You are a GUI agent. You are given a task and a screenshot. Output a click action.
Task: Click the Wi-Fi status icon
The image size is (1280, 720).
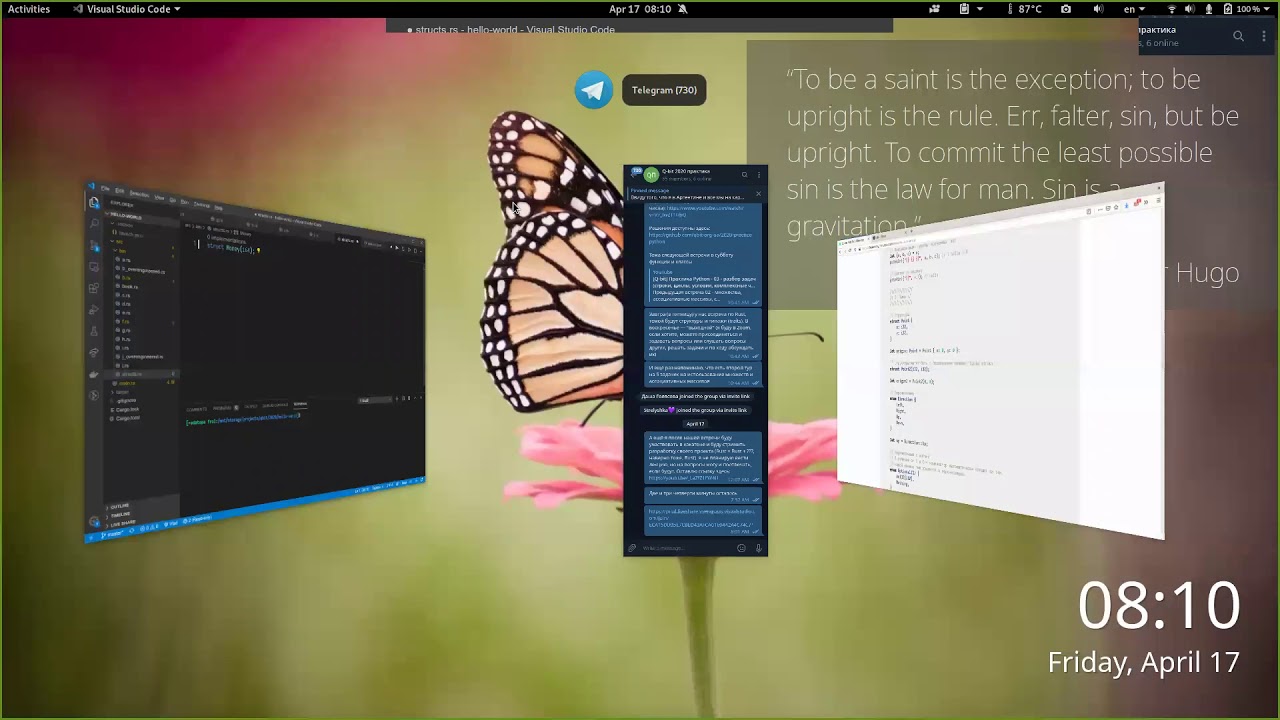click(x=1172, y=9)
